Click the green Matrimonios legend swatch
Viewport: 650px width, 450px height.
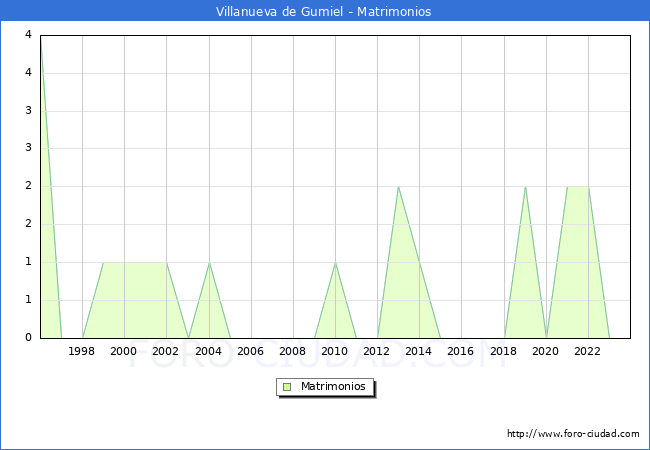(287, 386)
